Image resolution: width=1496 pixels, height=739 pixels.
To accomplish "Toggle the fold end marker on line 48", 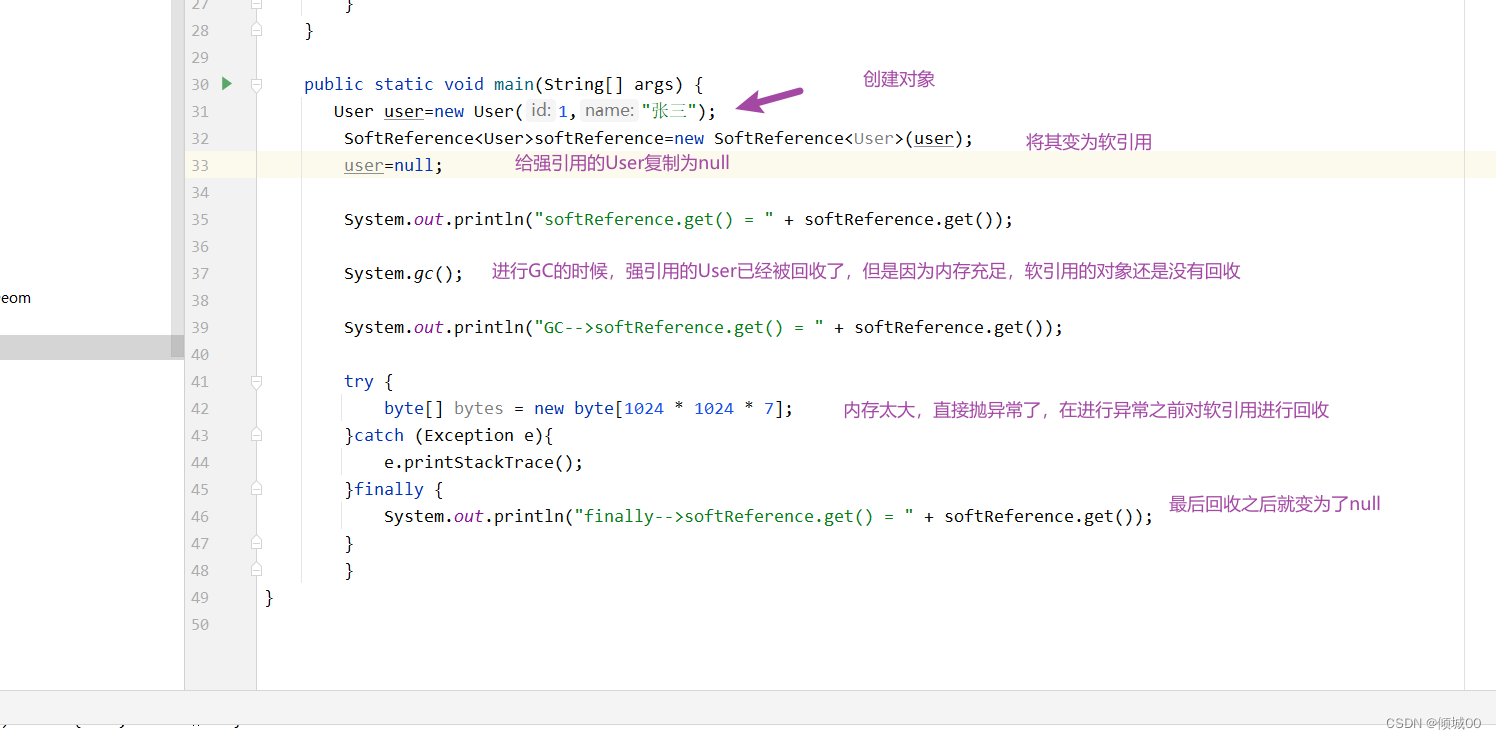I will [x=257, y=571].
